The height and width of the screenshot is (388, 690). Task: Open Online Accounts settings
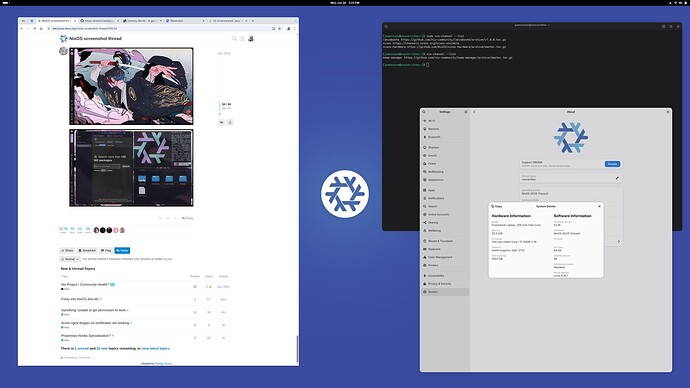pyautogui.click(x=445, y=214)
